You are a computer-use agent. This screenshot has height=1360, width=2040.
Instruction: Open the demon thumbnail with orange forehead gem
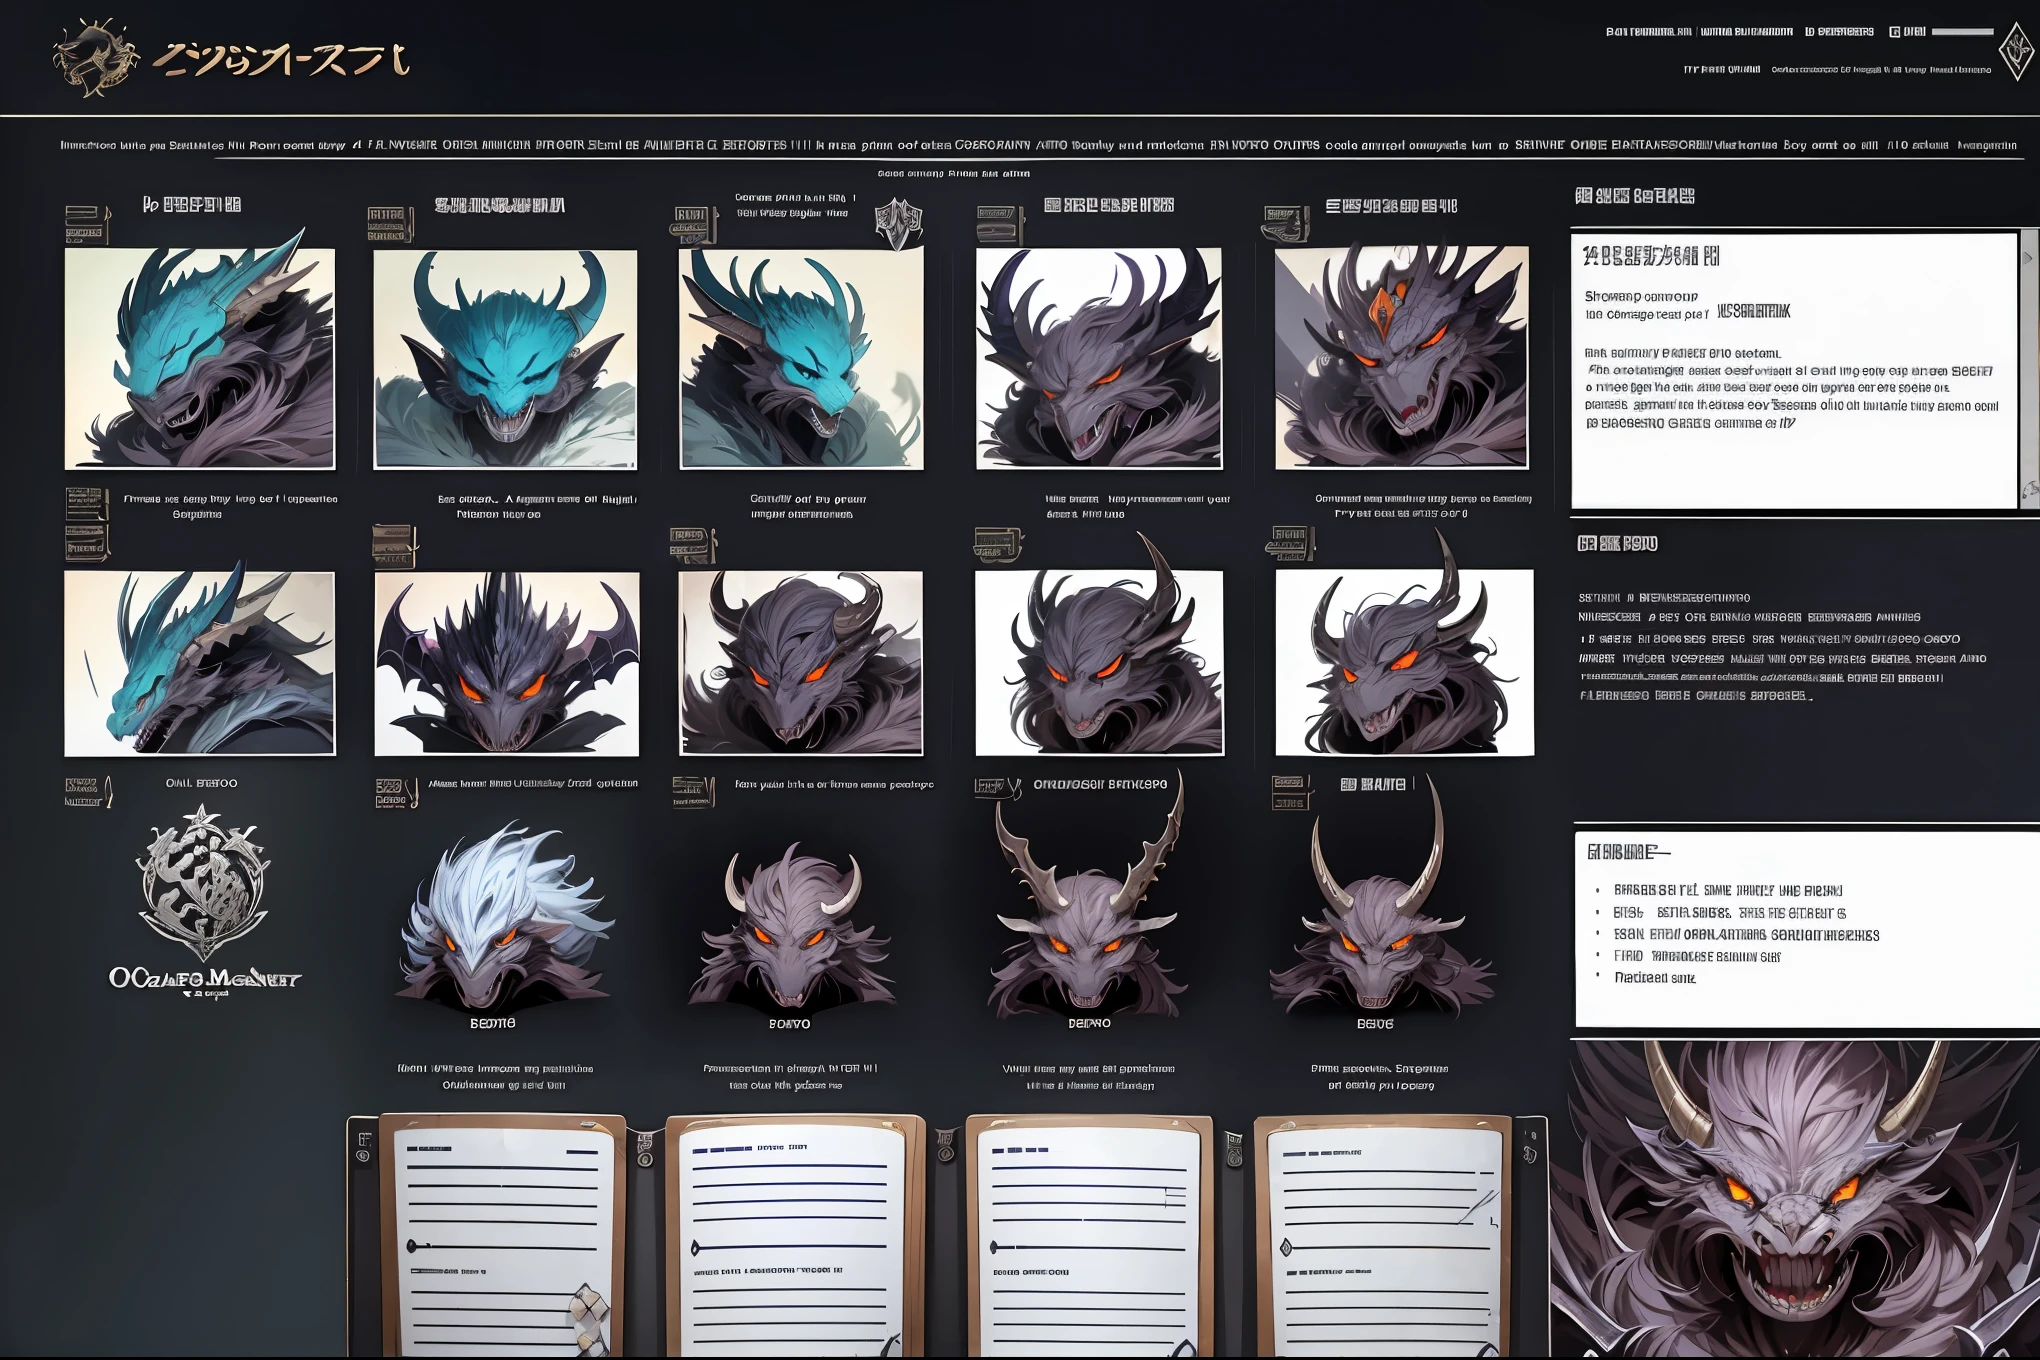1401,359
